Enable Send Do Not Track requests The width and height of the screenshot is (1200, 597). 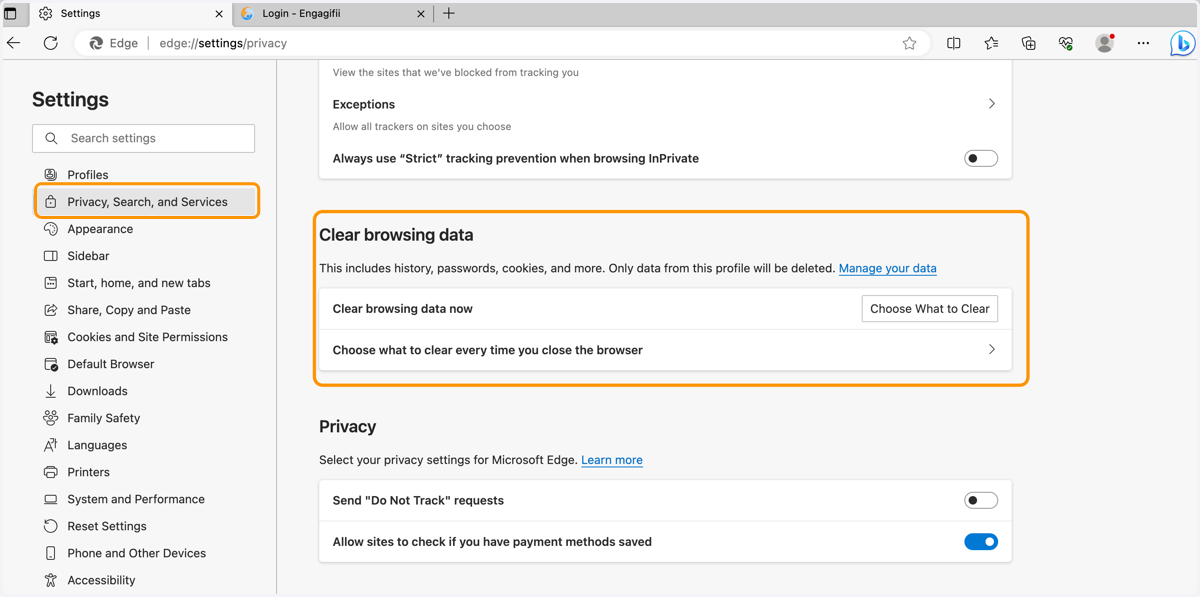(x=981, y=500)
